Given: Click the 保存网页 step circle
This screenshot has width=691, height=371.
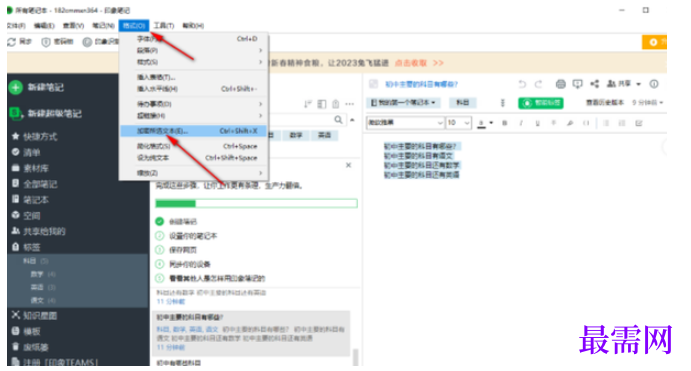Looking at the screenshot, I should 160,250.
